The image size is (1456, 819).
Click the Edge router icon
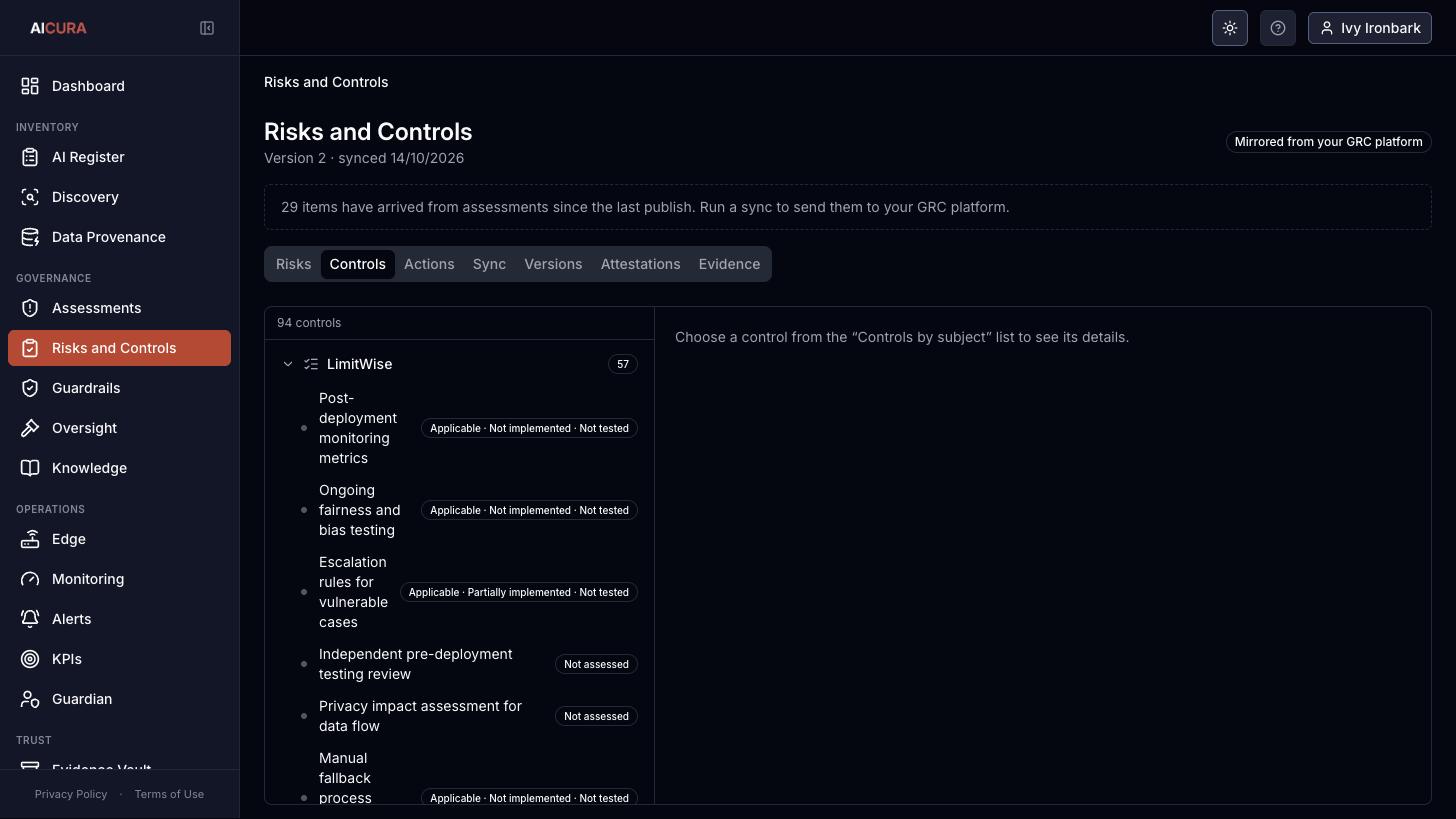[30, 539]
